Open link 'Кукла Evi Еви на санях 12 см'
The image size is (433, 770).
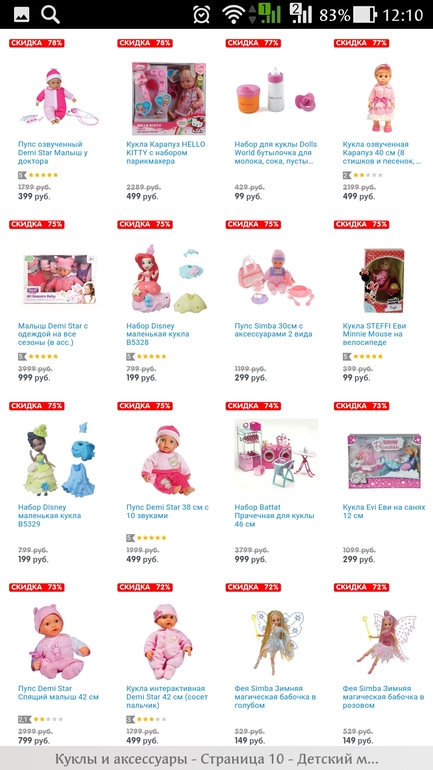(x=384, y=511)
